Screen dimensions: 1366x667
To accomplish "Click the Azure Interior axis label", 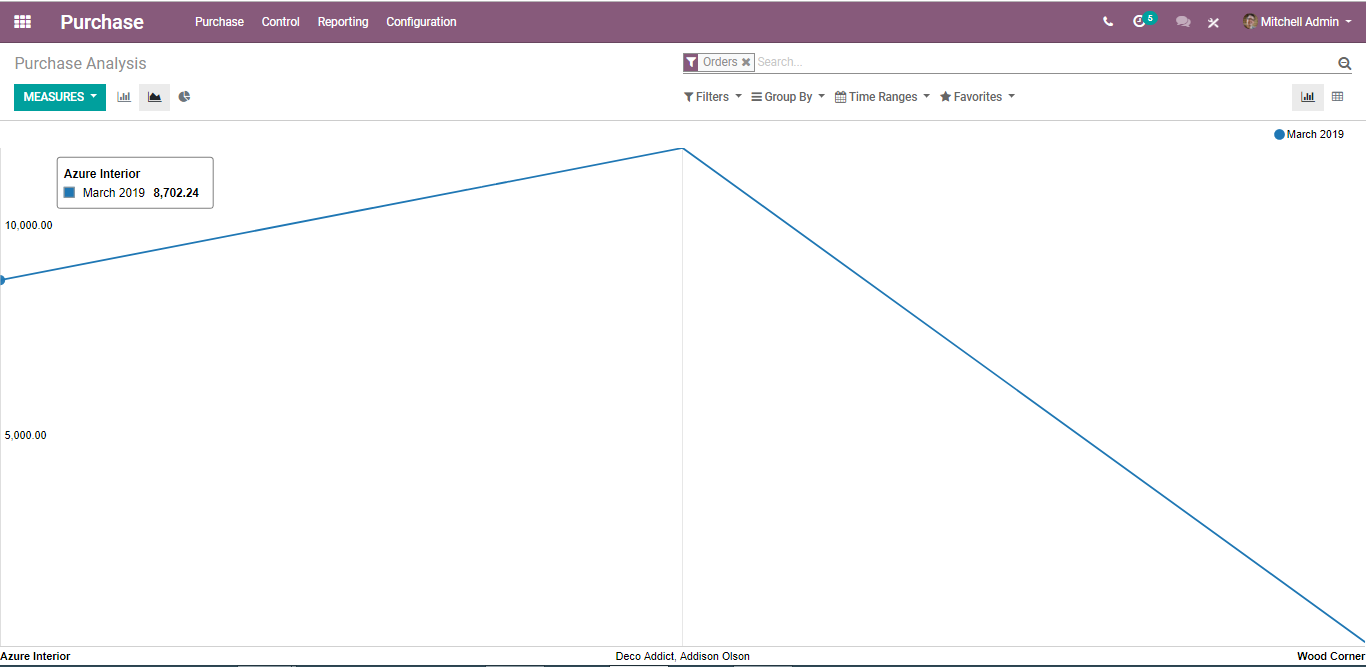I will [x=35, y=656].
